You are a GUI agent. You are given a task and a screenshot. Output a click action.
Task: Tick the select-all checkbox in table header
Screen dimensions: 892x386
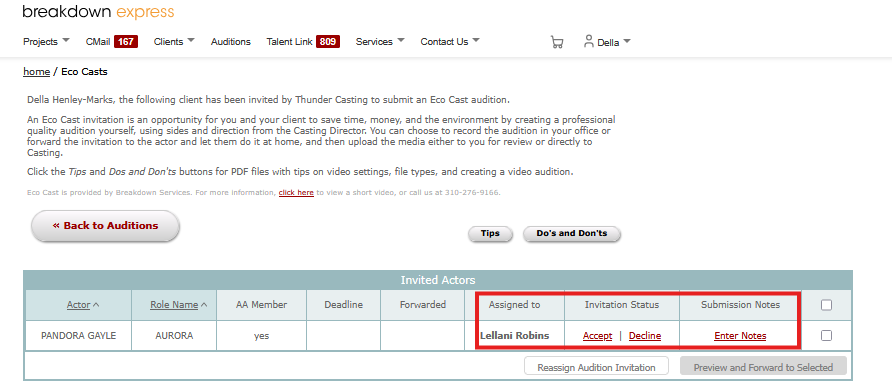(x=827, y=305)
